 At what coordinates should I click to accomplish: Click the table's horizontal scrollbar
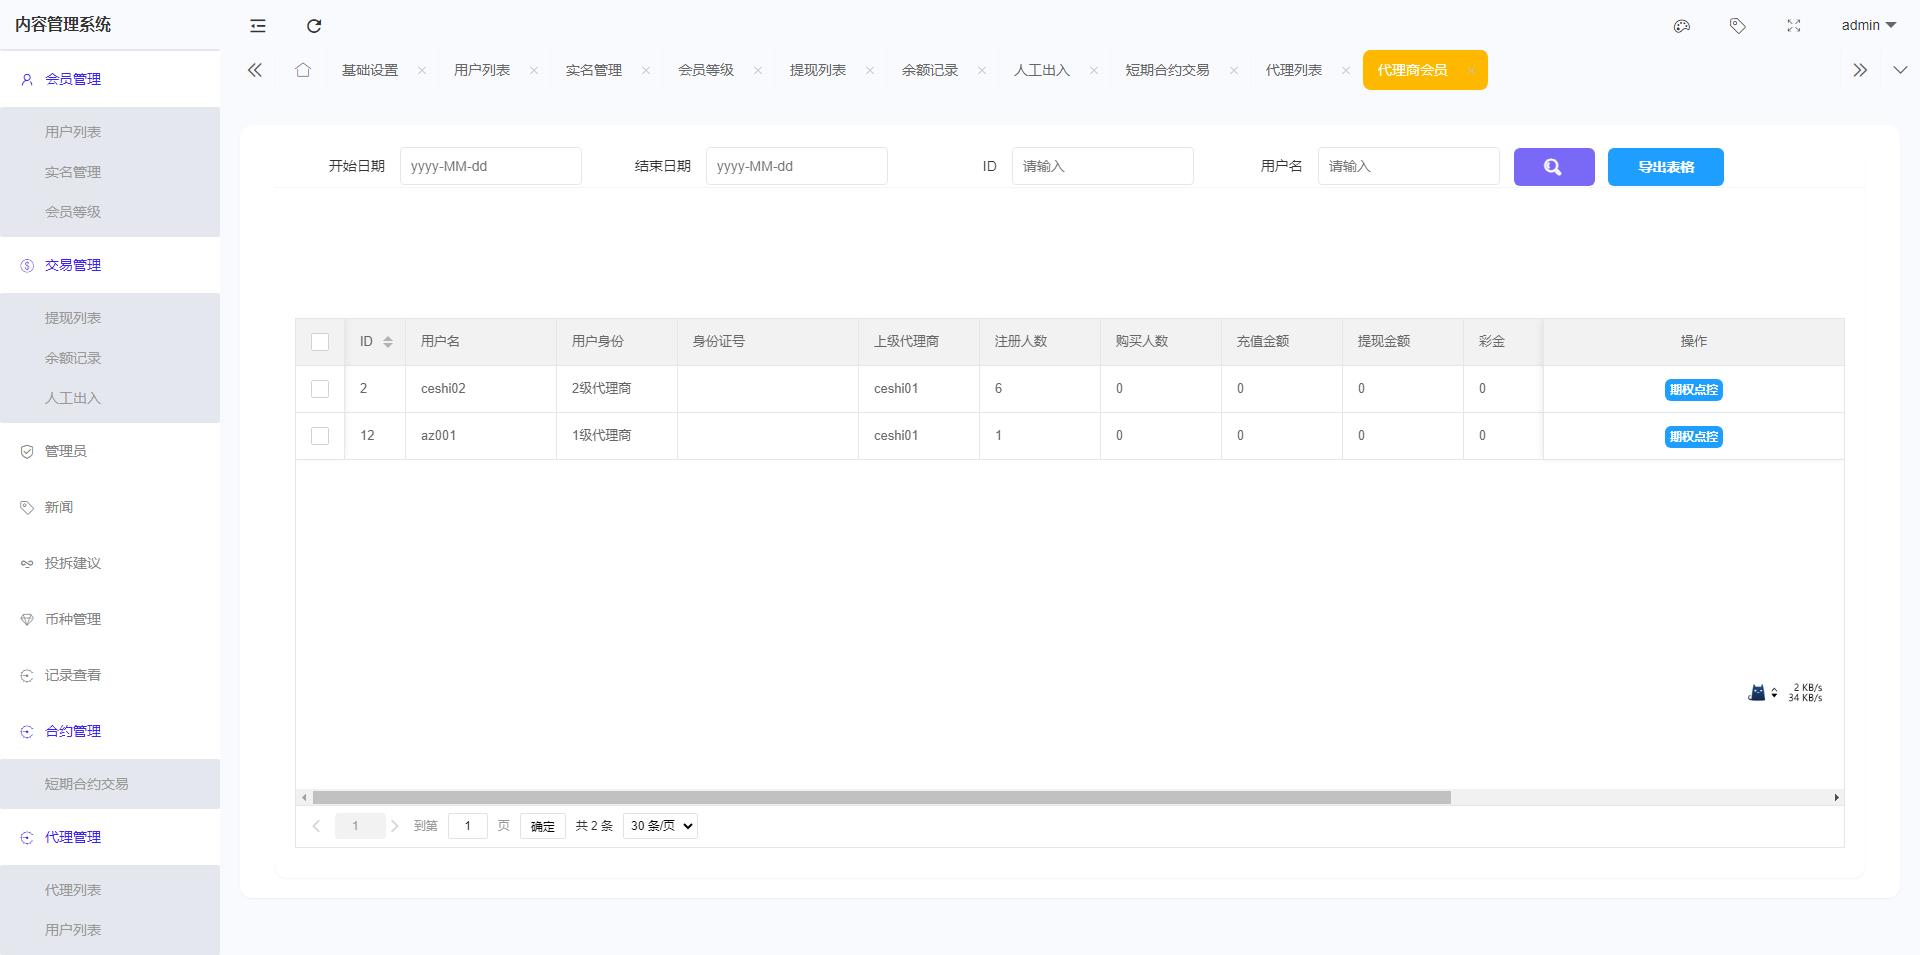coord(880,798)
